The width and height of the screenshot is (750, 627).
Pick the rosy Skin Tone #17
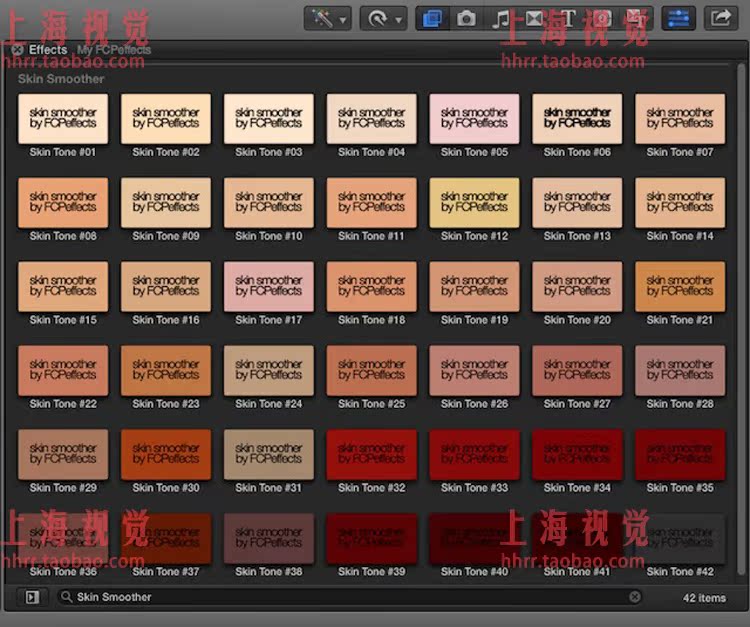click(269, 286)
